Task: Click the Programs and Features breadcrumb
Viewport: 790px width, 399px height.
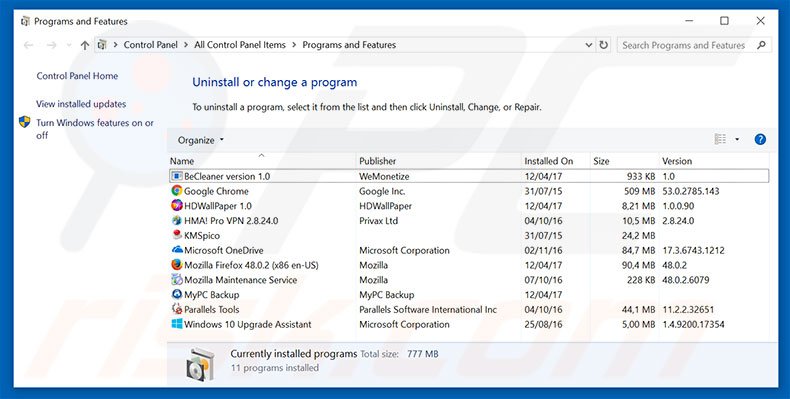Action: point(349,45)
